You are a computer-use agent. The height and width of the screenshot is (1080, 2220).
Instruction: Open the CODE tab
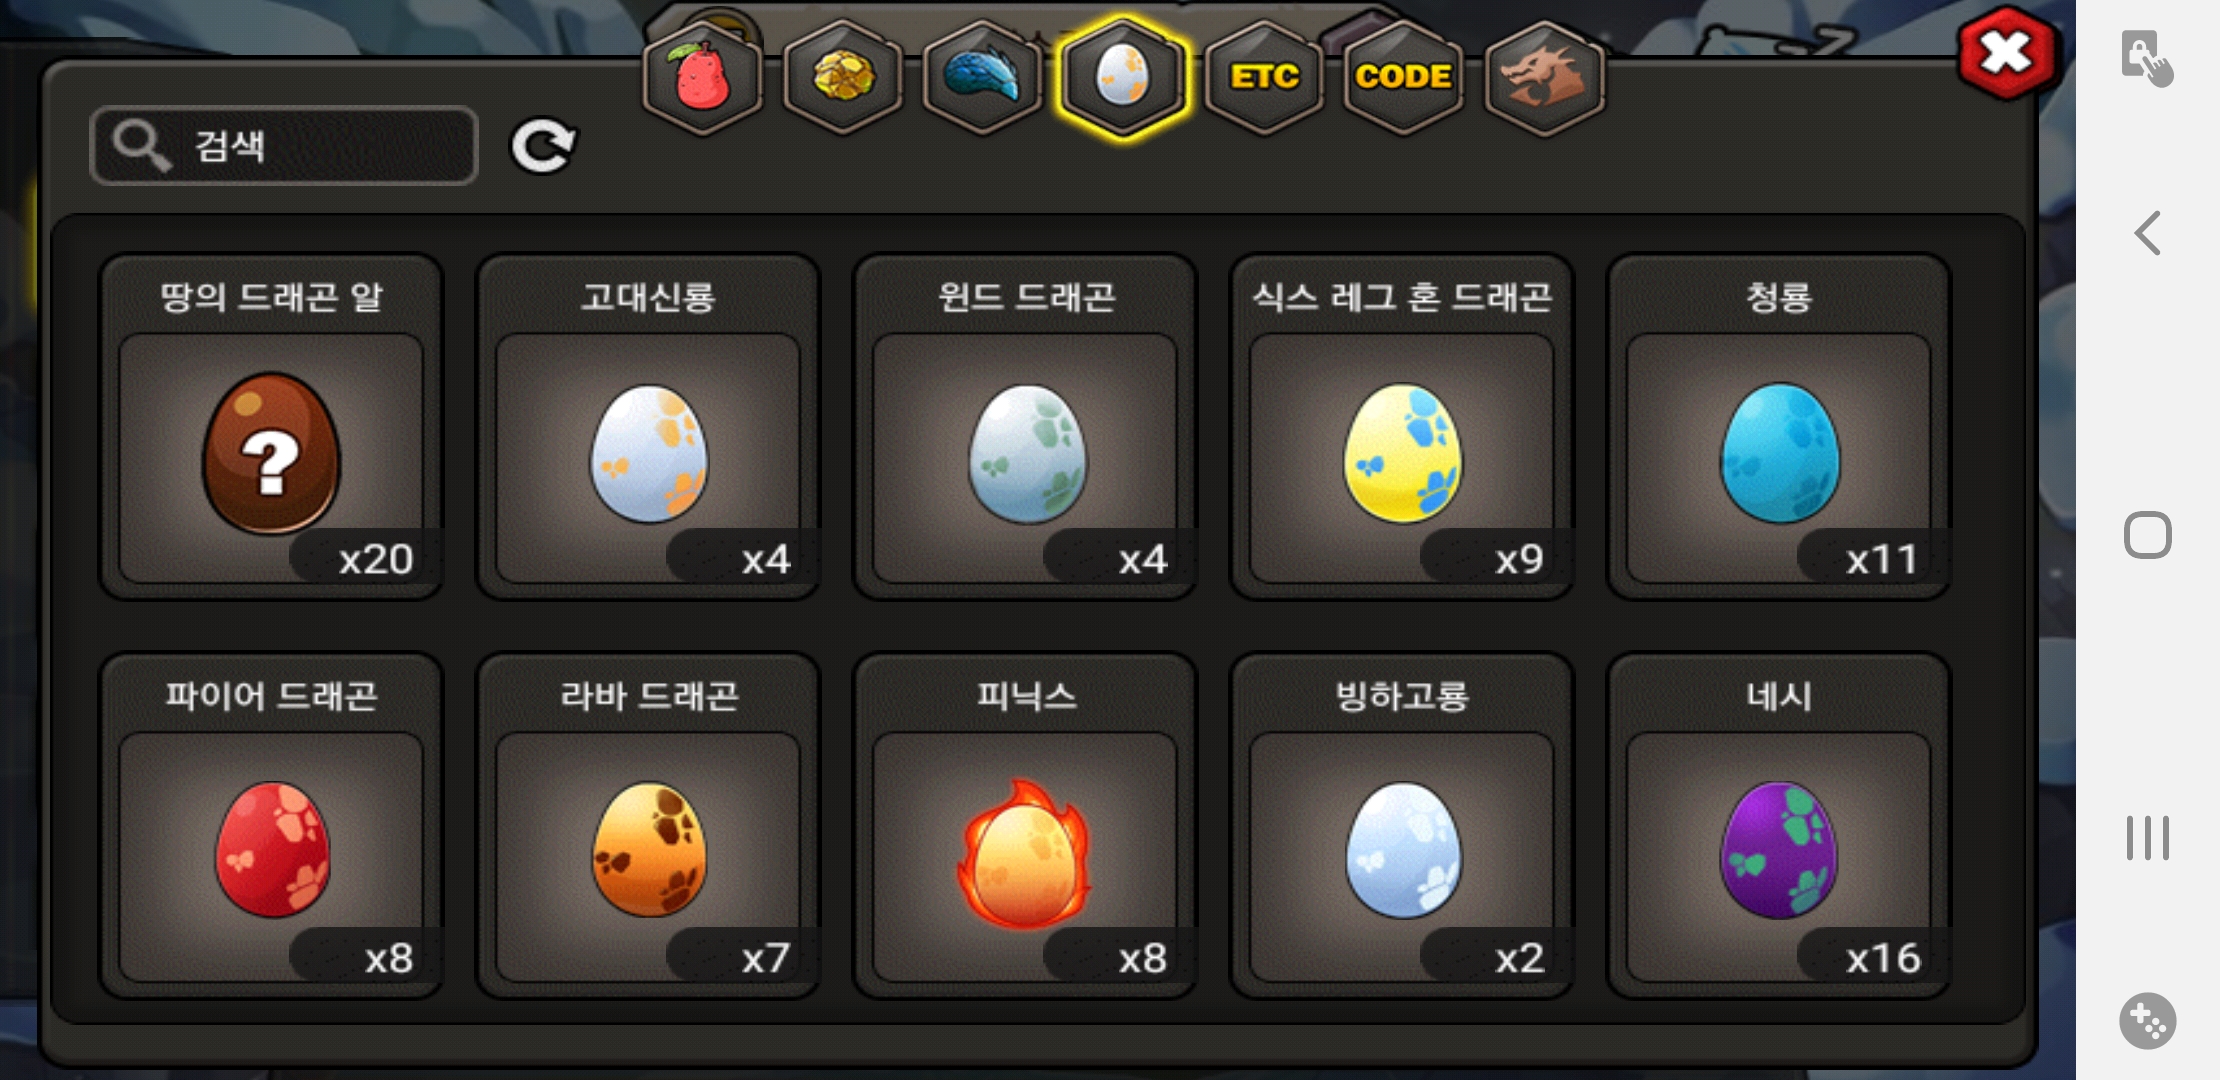click(x=1403, y=78)
